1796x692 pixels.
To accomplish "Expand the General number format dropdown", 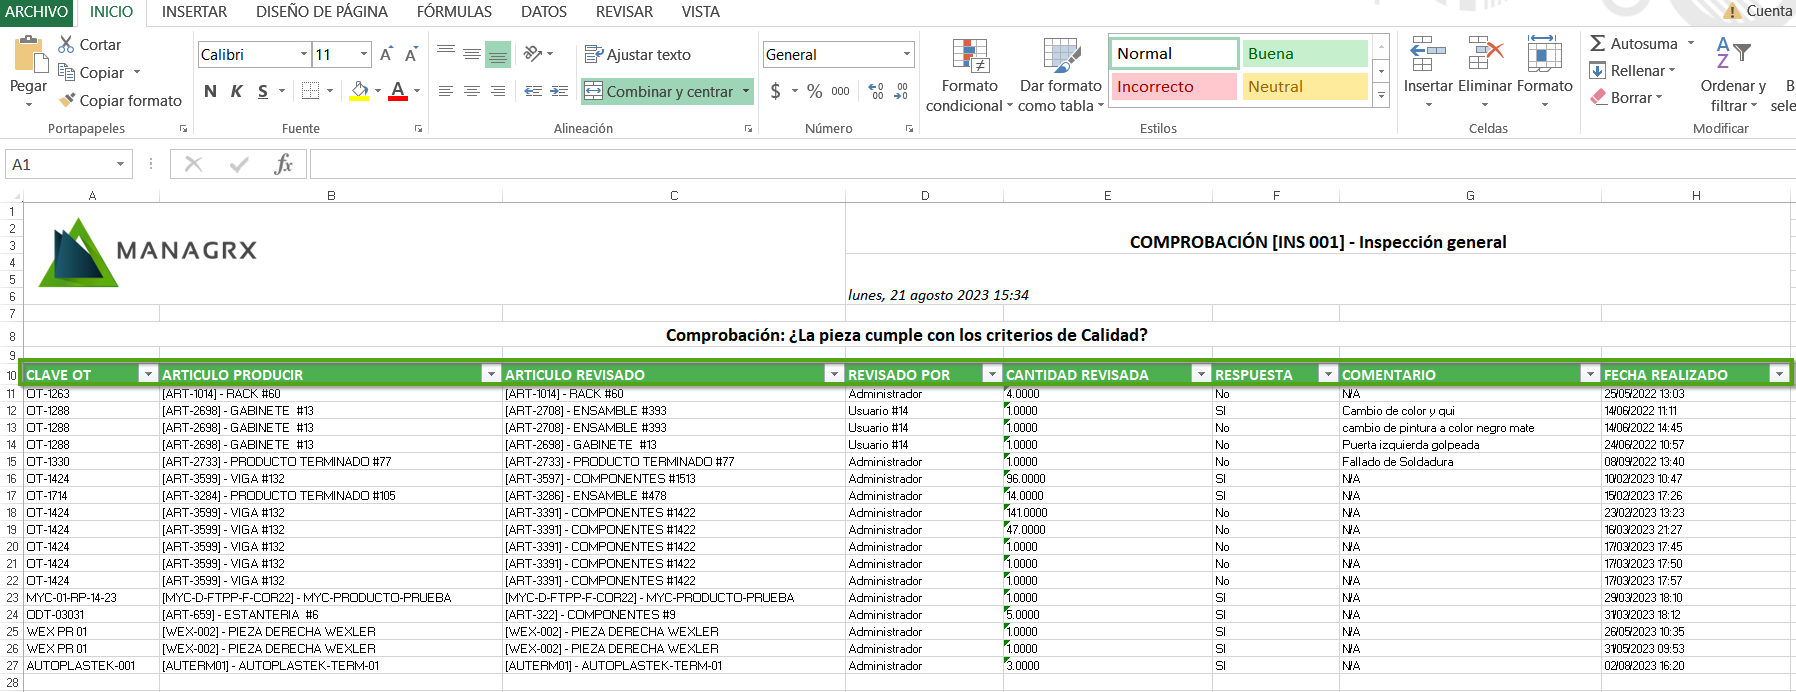I will [x=907, y=55].
